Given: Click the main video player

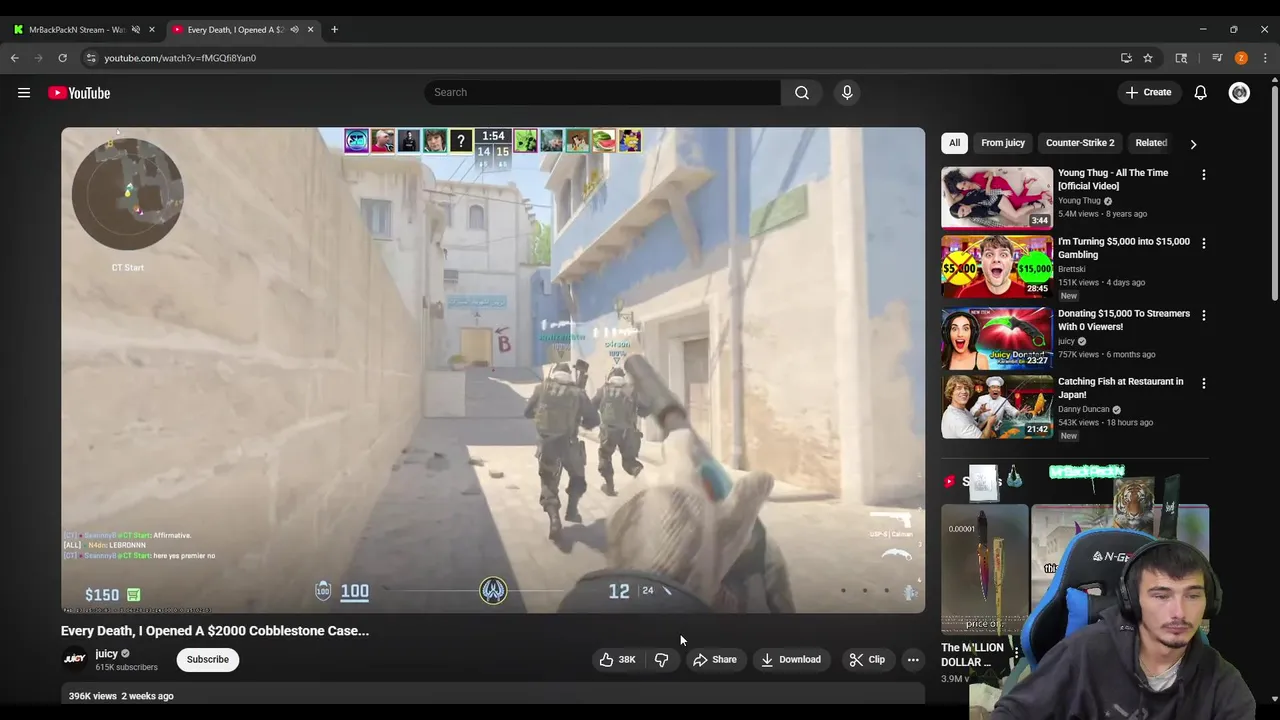Looking at the screenshot, I should tap(493, 370).
